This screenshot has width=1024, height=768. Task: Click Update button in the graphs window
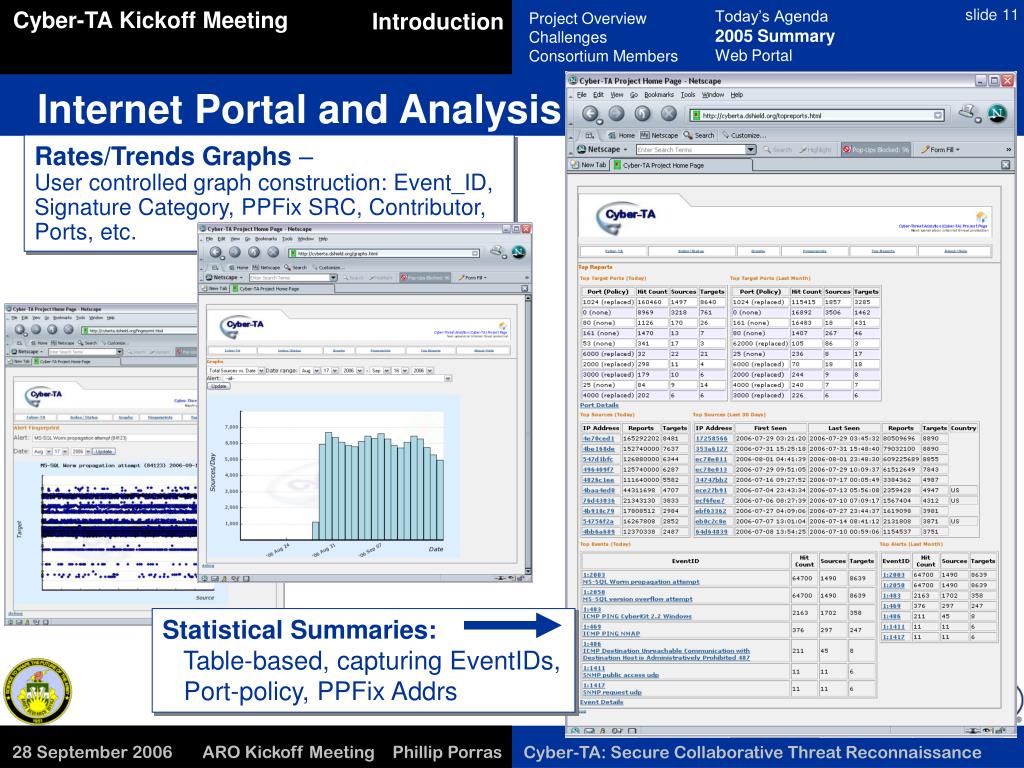coord(219,386)
